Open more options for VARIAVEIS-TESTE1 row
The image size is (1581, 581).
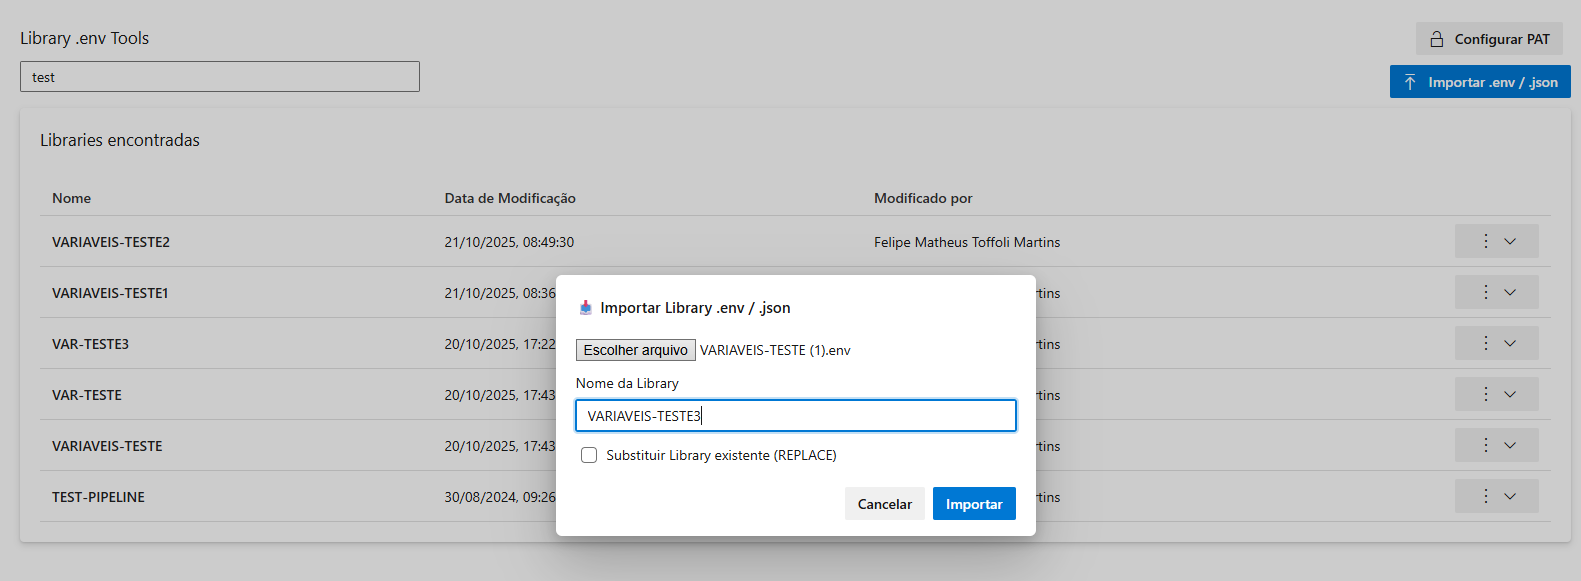click(1485, 292)
